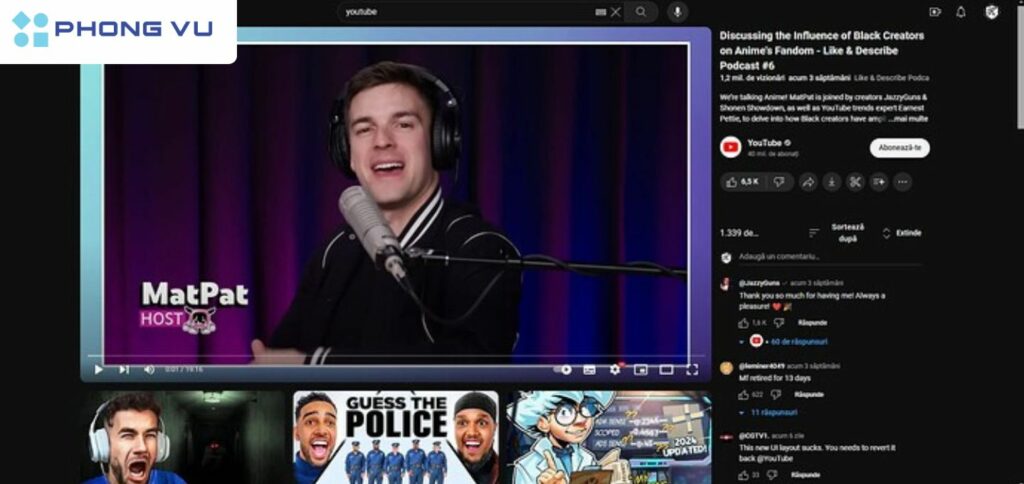Play the video
Viewport: 1024px width, 484px height.
[99, 370]
